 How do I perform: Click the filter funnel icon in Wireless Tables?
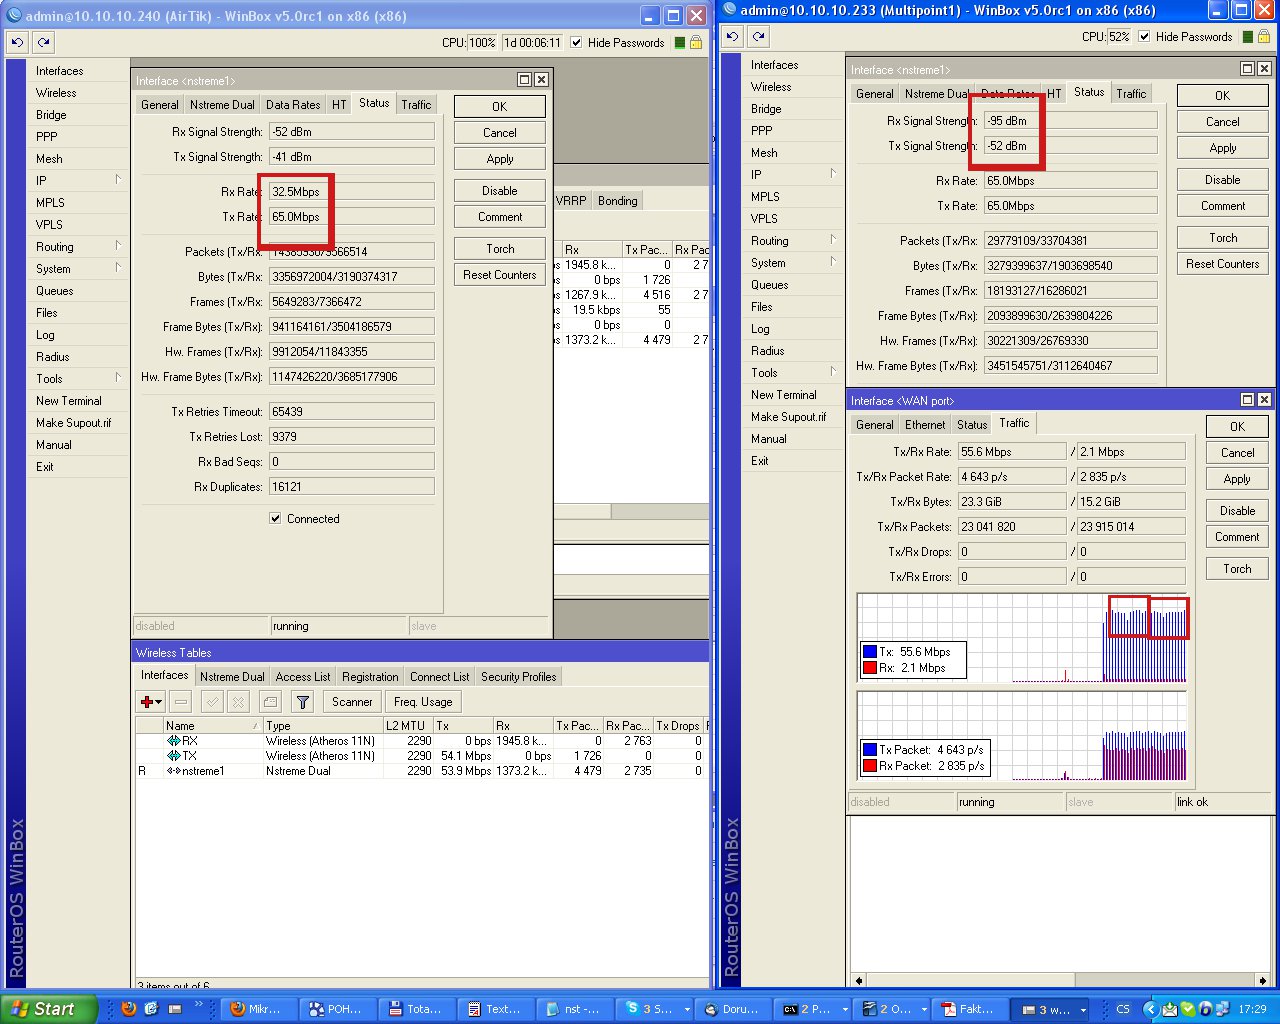pos(303,702)
